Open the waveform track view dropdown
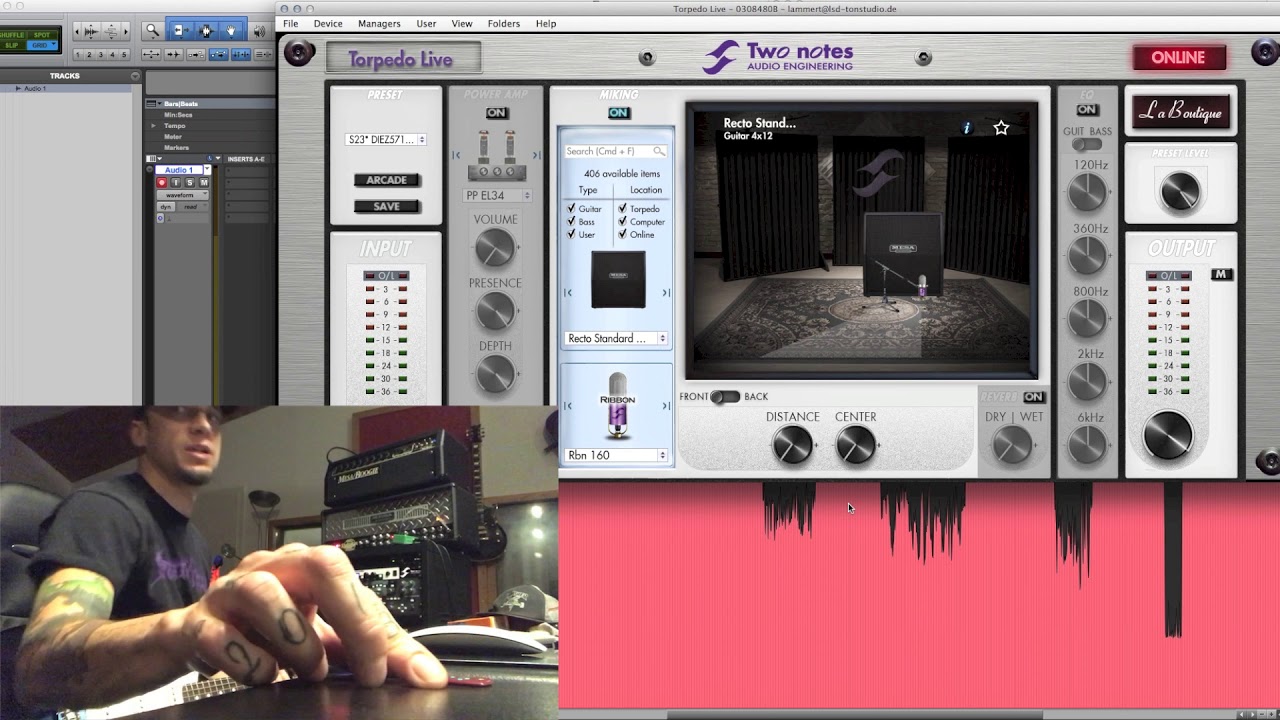The height and width of the screenshot is (720, 1280). coord(181,195)
